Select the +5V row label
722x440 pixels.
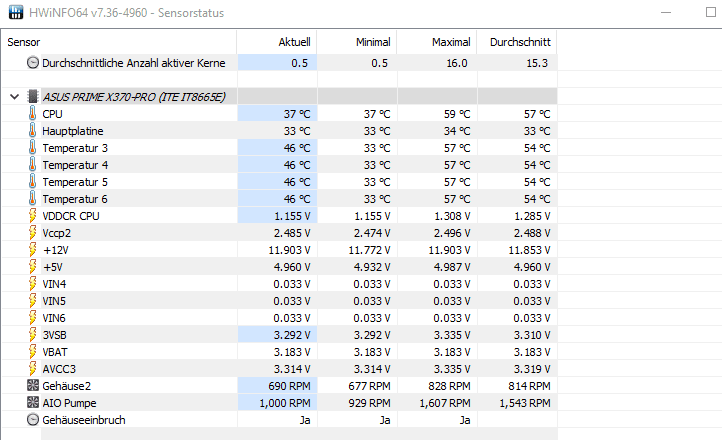point(52,267)
